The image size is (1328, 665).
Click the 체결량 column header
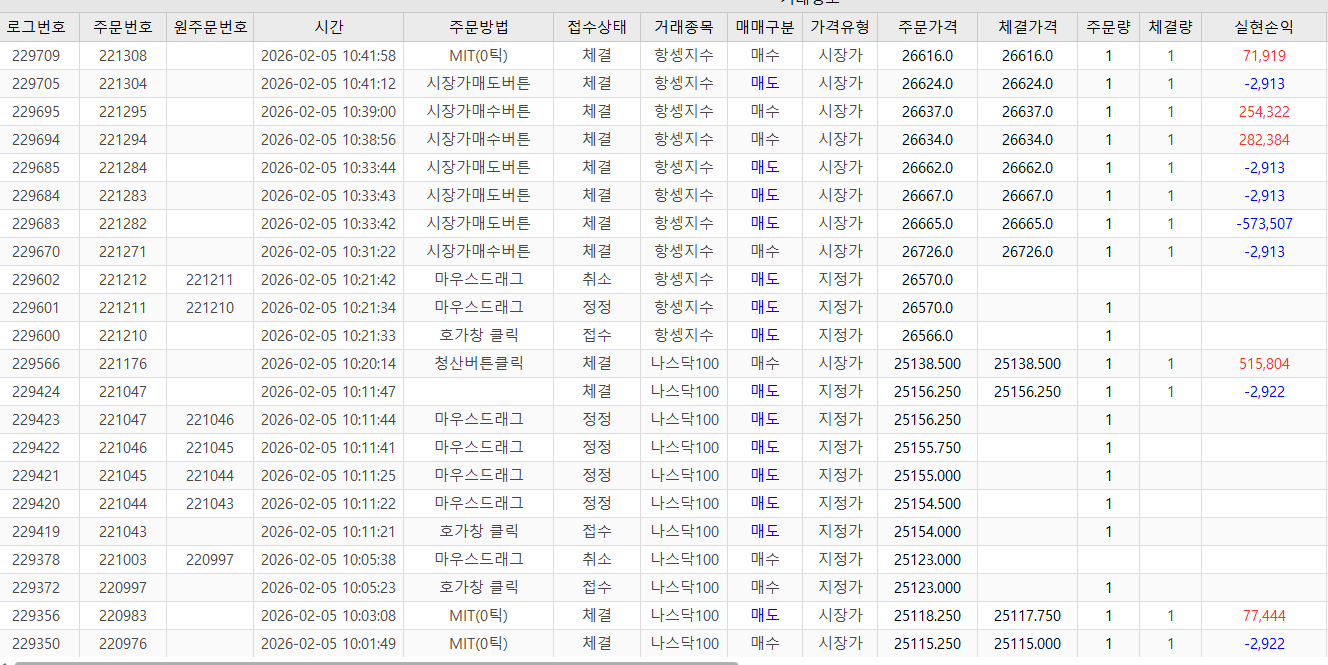coord(1170,27)
